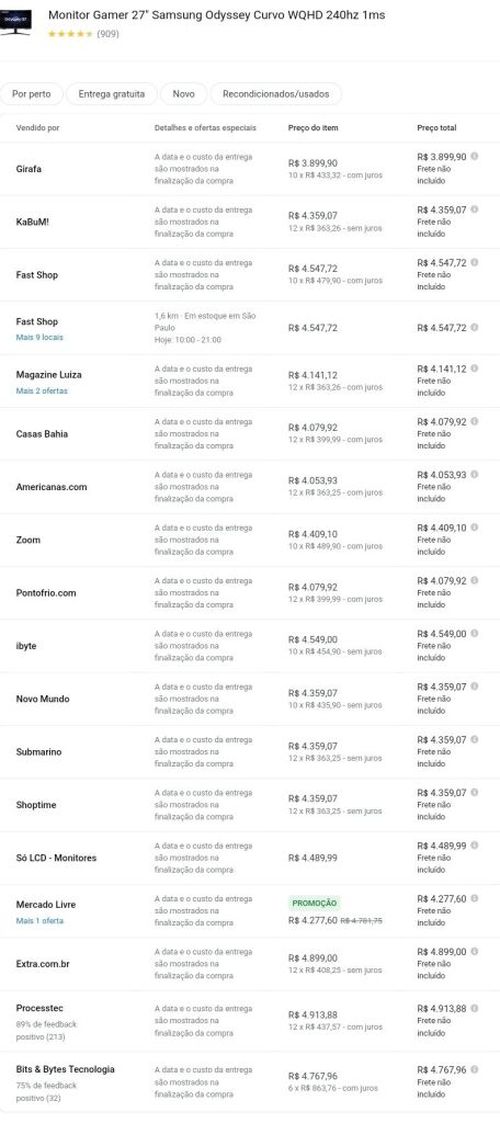Click the info icon beside Girafa total price
Image resolution: width=500 pixels, height=1123 pixels.
(474, 156)
